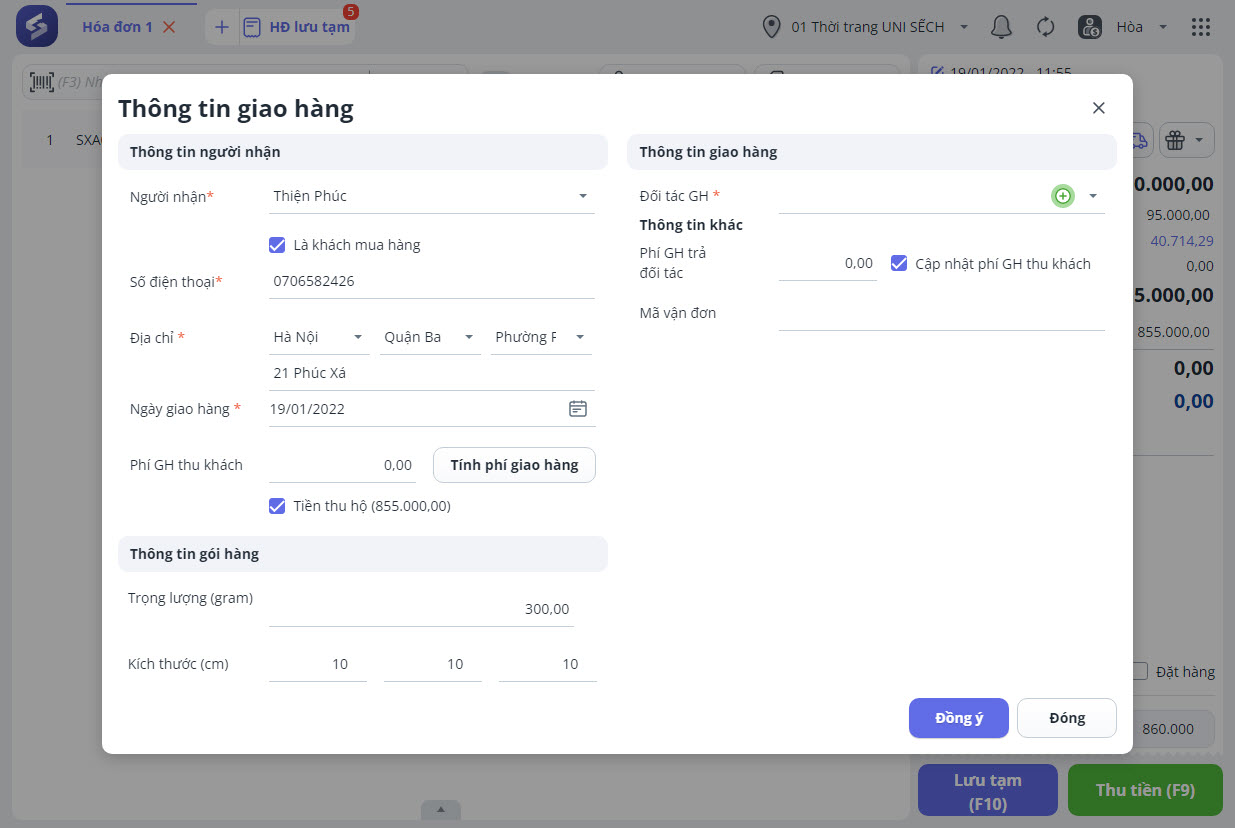The image size is (1235, 828).
Task: Toggle 'Cập nhật phí GH thu khách' checkbox
Action: (x=899, y=264)
